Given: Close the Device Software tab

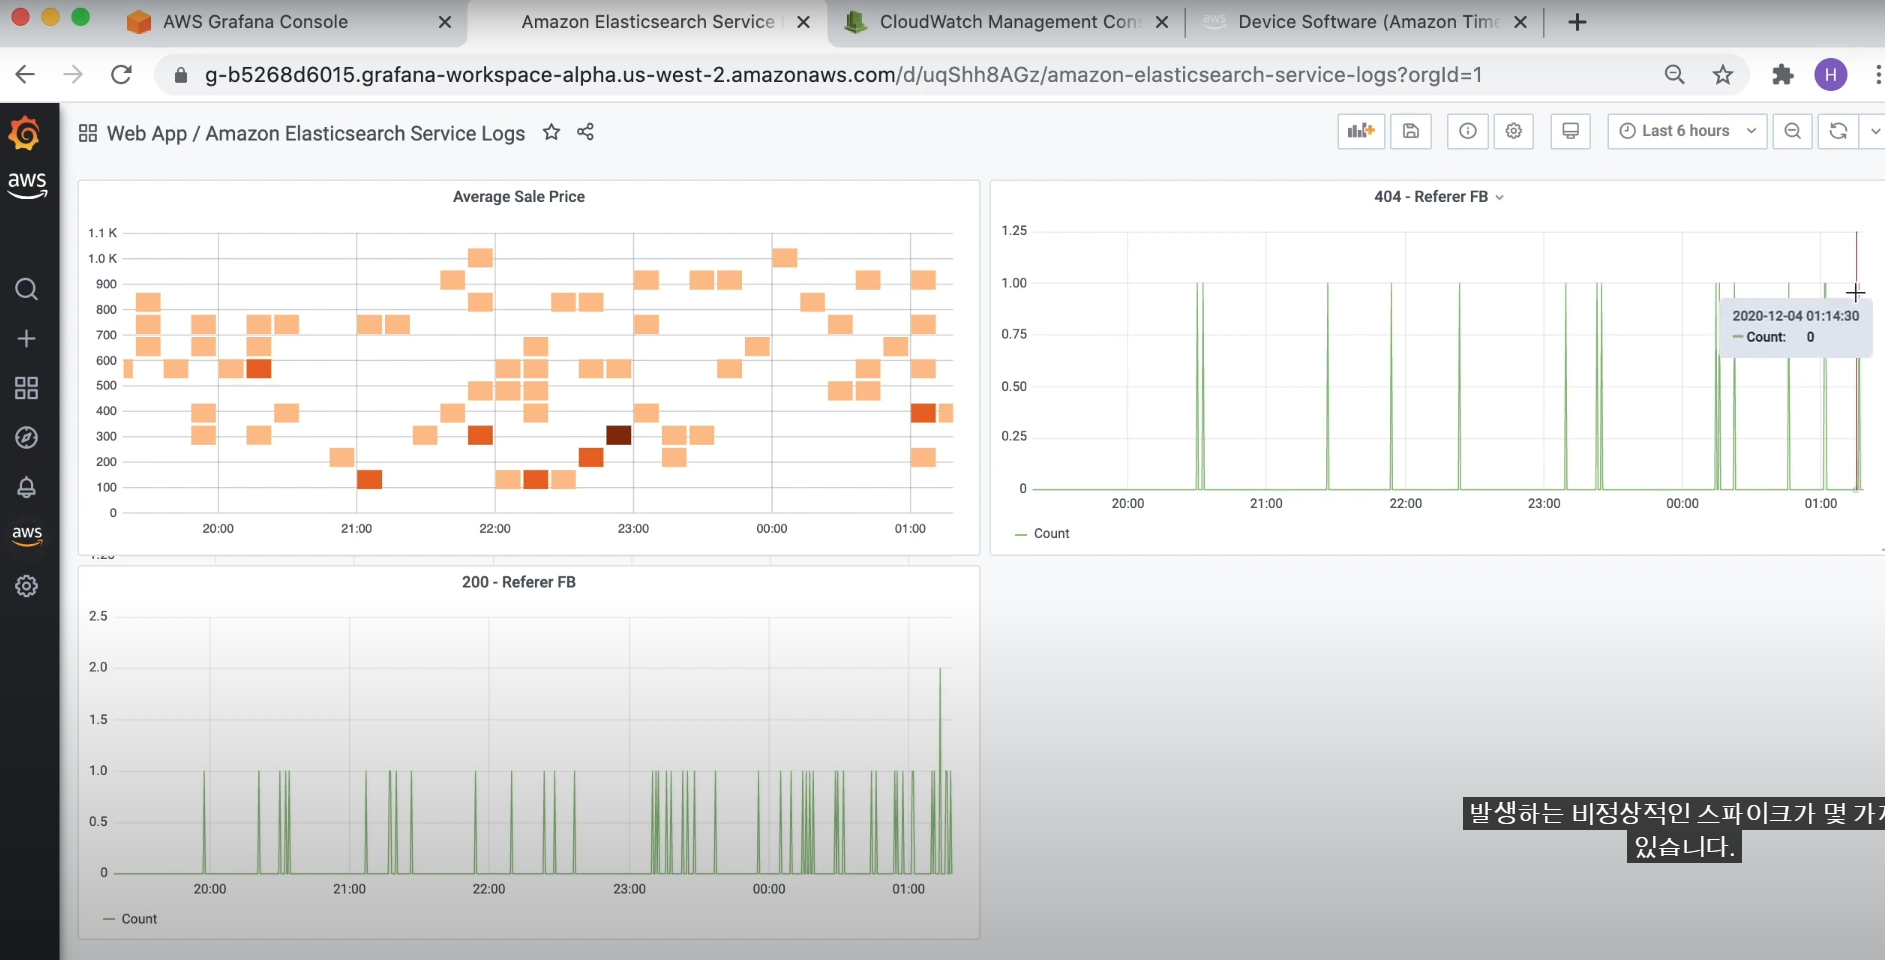Looking at the screenshot, I should [1520, 22].
